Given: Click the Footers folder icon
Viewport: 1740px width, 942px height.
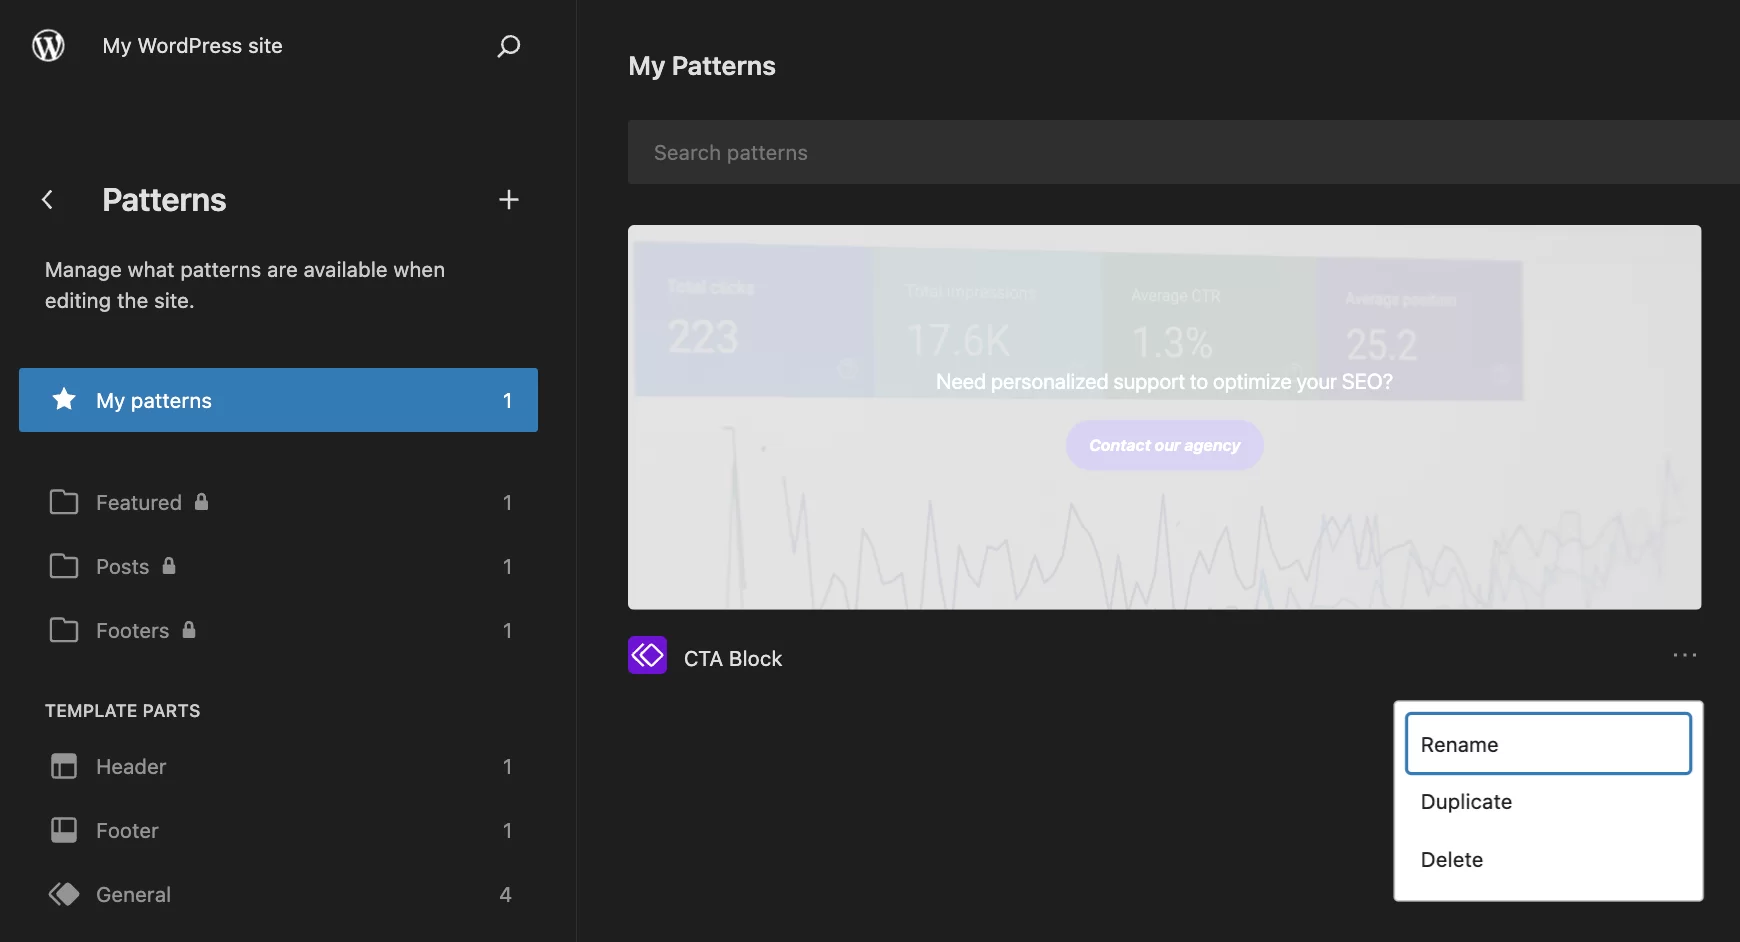Looking at the screenshot, I should 64,630.
